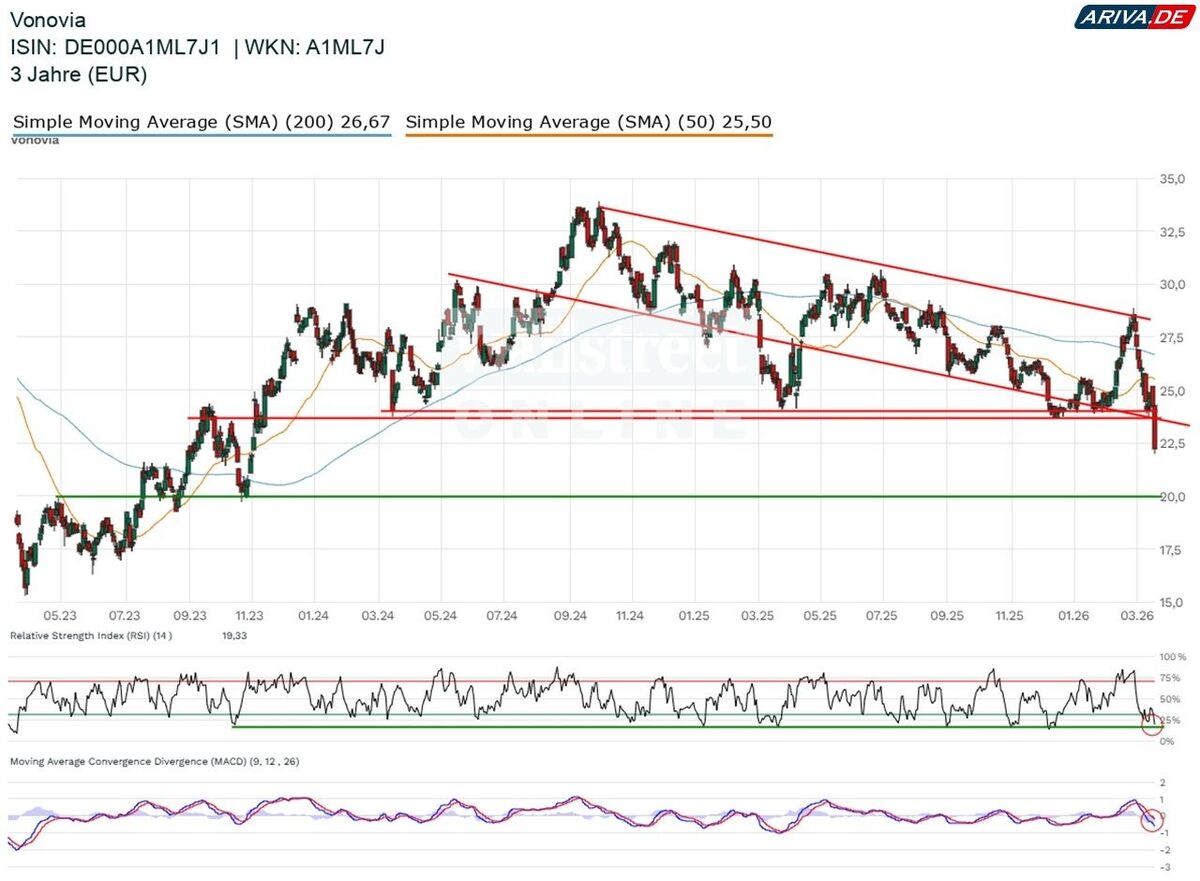Image resolution: width=1200 pixels, height=881 pixels.
Task: Click the small Vonovia series label above the chart
Action: [x=35, y=141]
